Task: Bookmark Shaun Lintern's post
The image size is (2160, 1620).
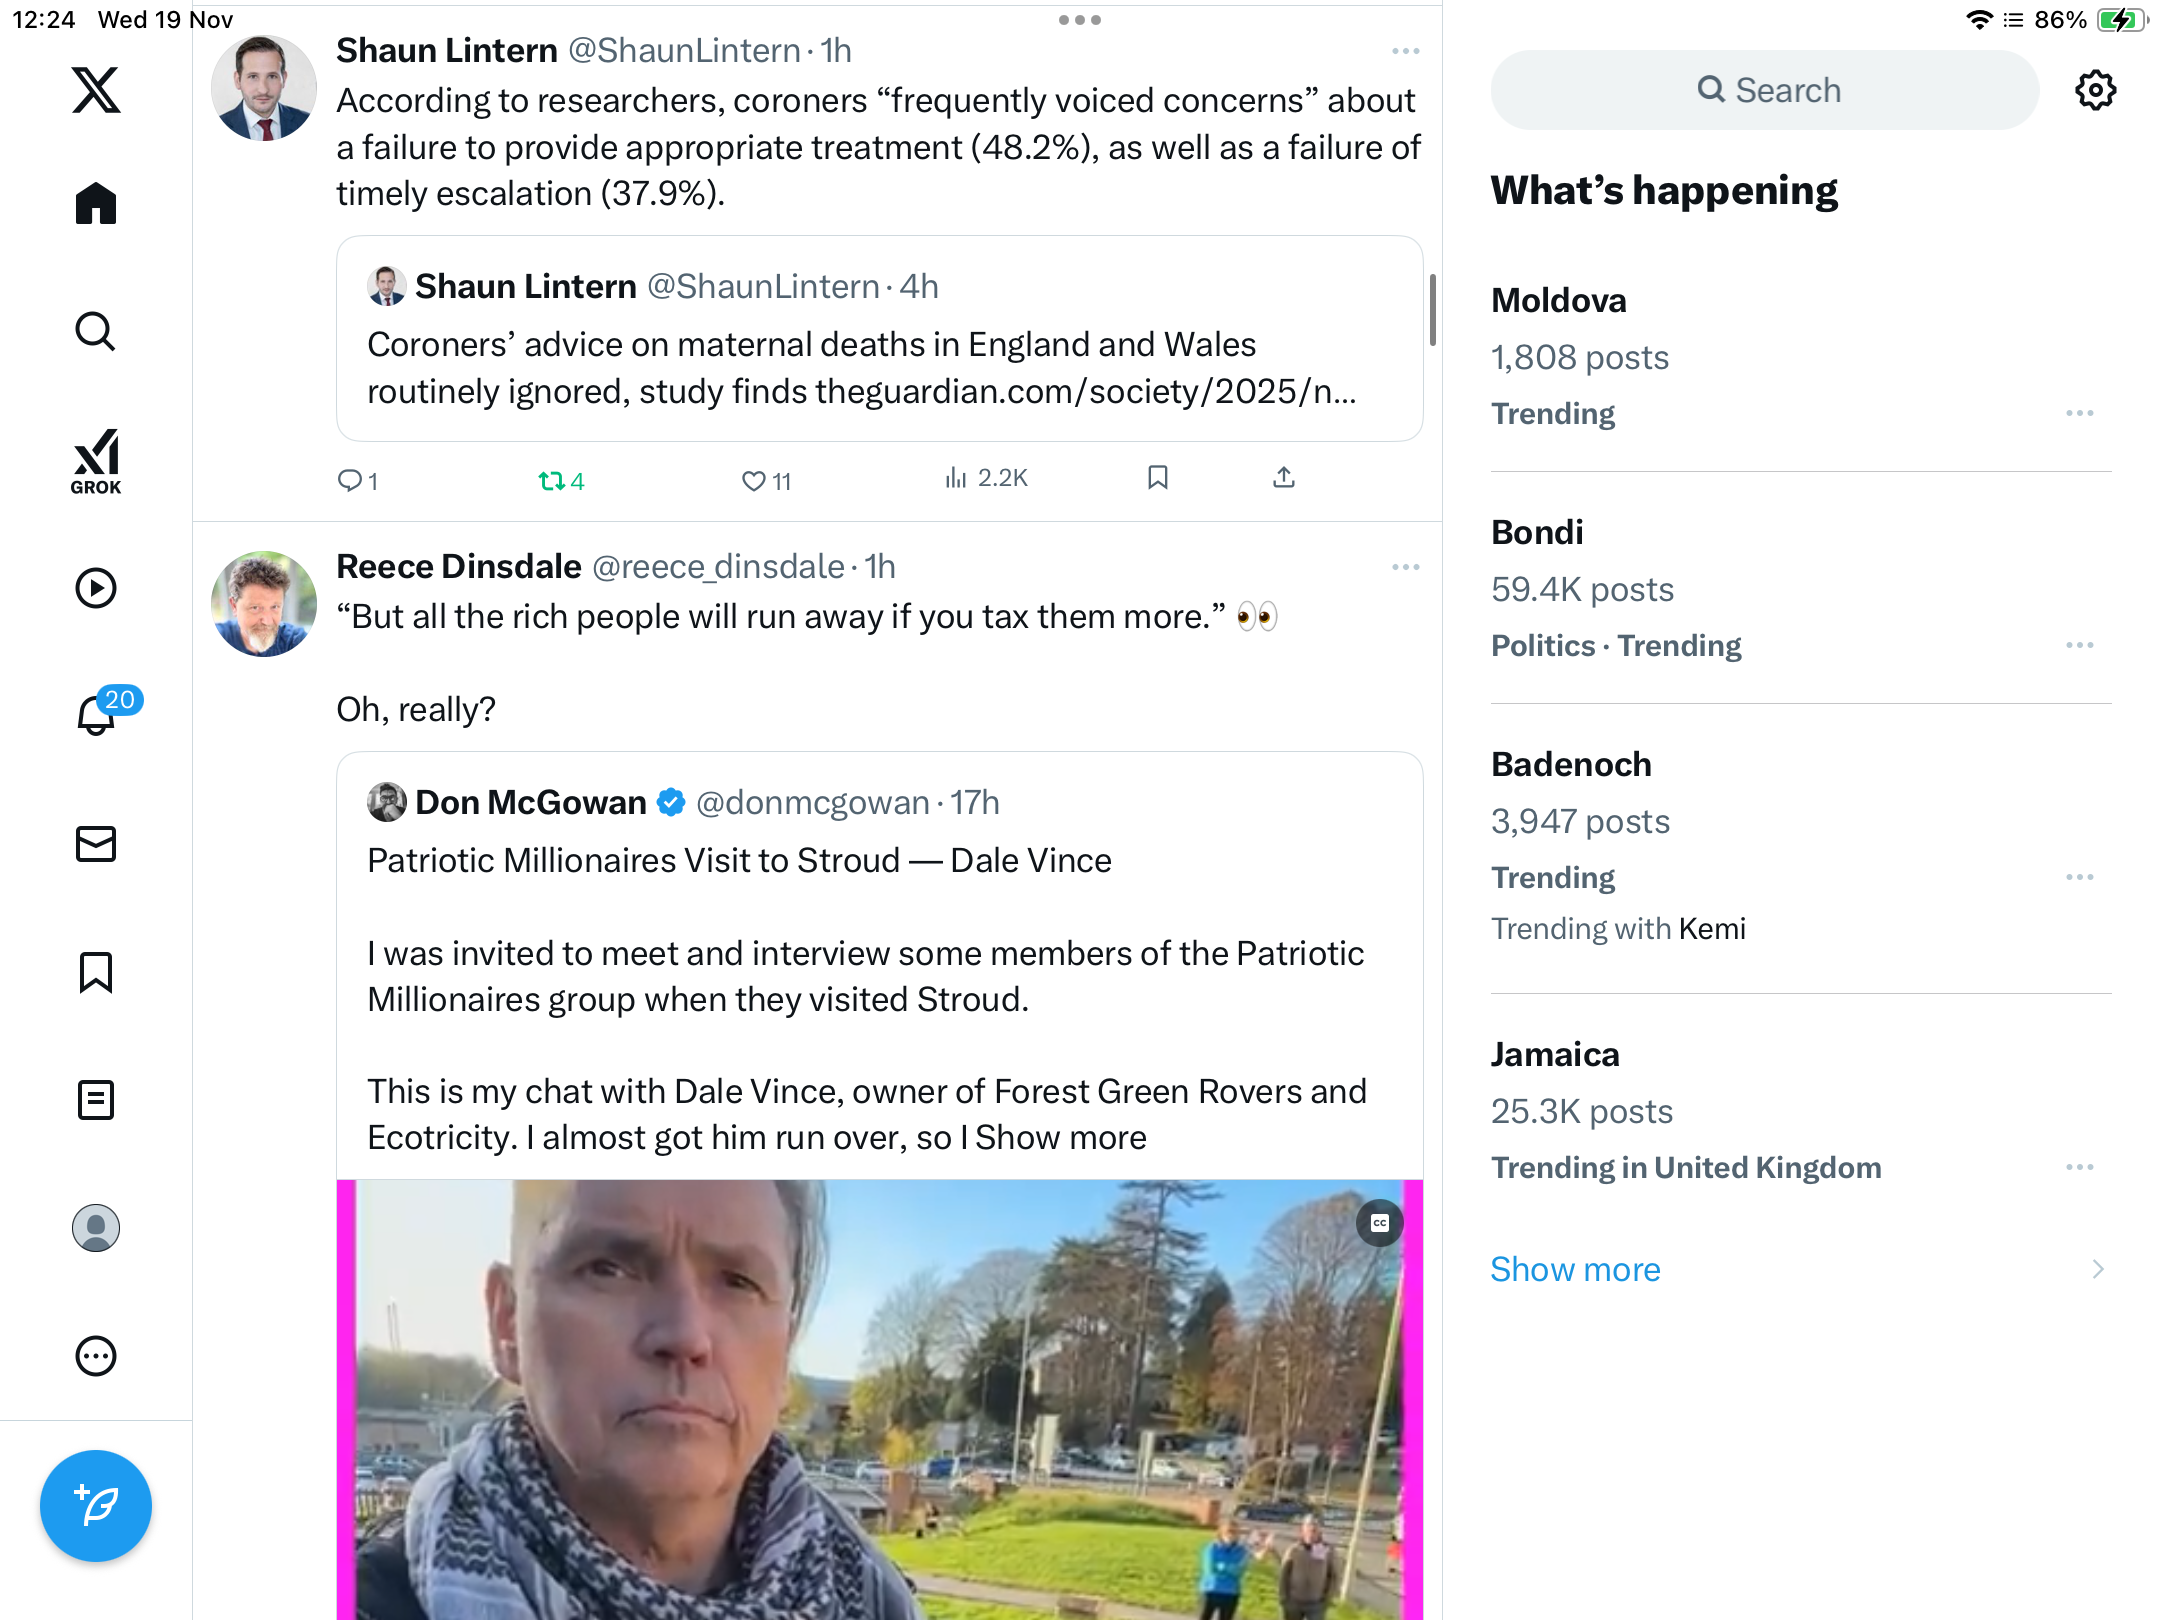Action: [1158, 478]
